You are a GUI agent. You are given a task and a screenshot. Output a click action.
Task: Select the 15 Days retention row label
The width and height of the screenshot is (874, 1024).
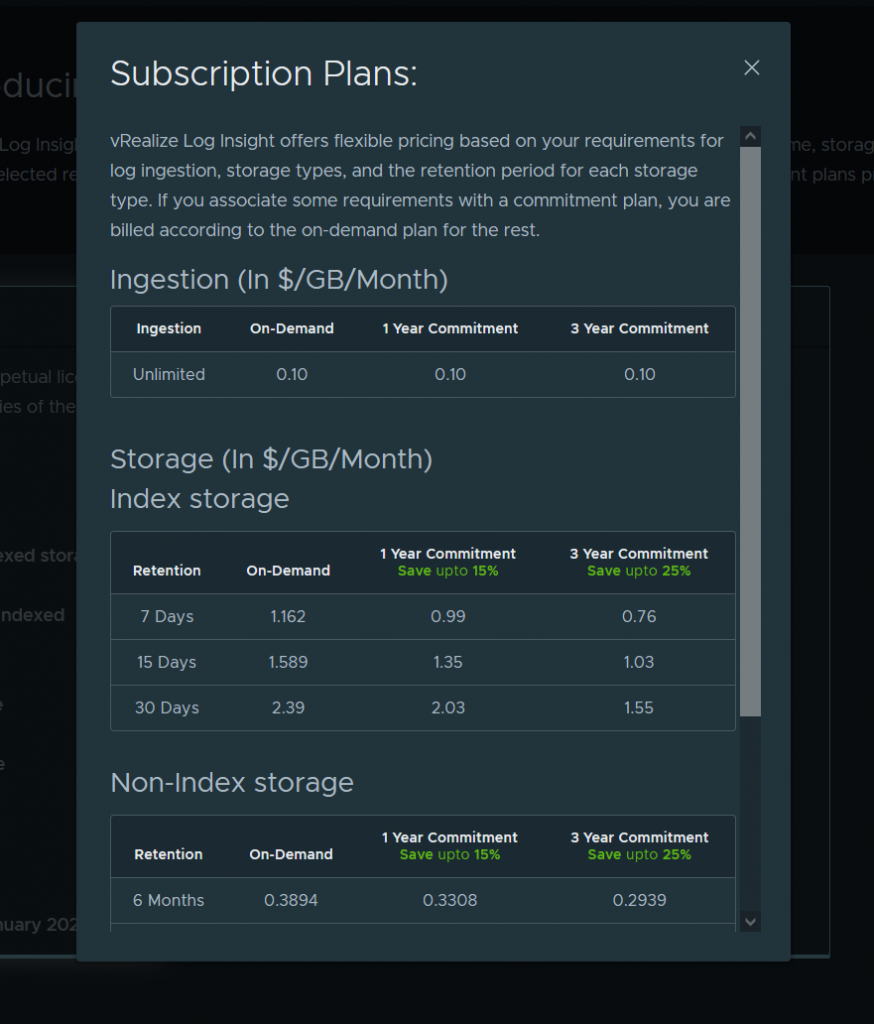167,662
